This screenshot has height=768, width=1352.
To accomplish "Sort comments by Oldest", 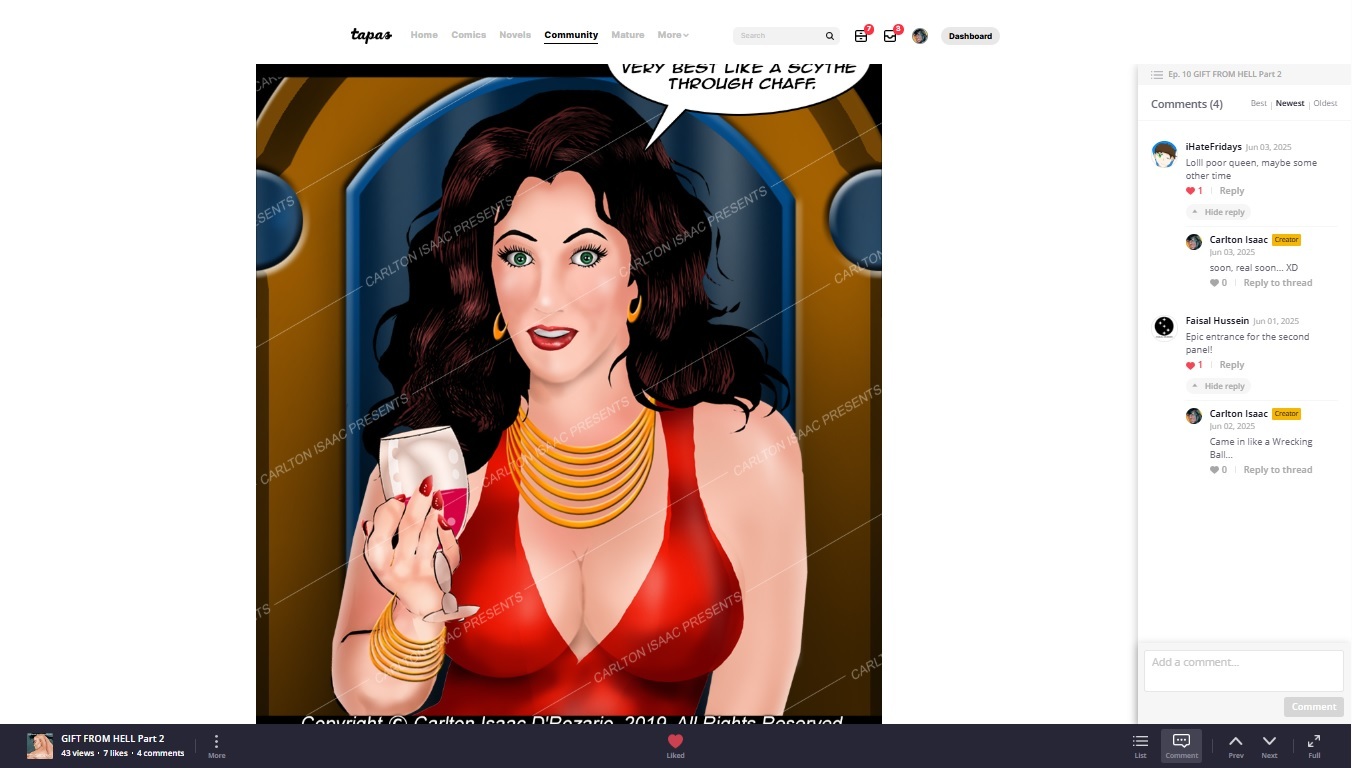I will tap(1325, 104).
